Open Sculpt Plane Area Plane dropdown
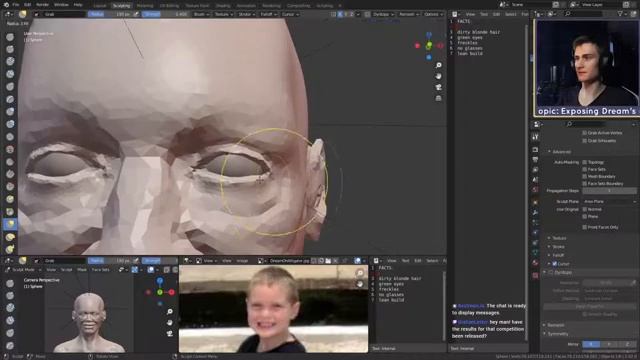The image size is (640, 360). (610, 202)
